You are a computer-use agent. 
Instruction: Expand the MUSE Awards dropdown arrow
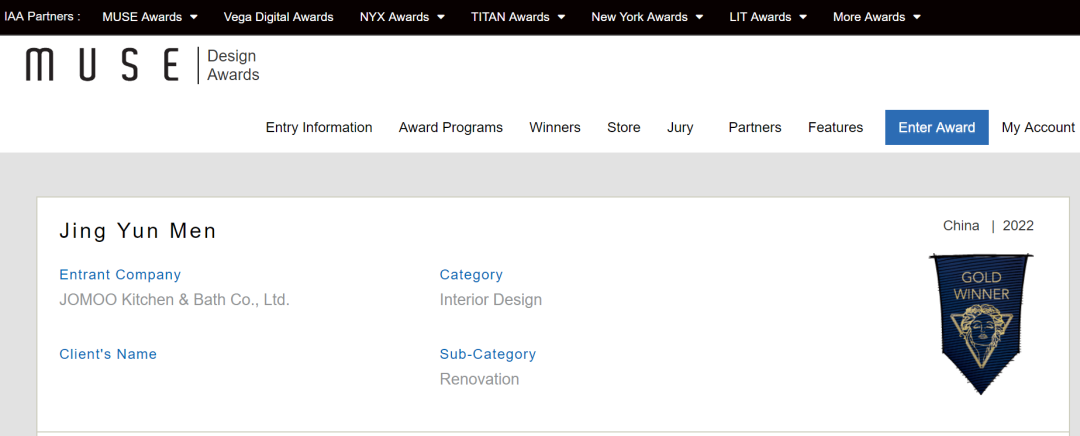click(x=194, y=17)
